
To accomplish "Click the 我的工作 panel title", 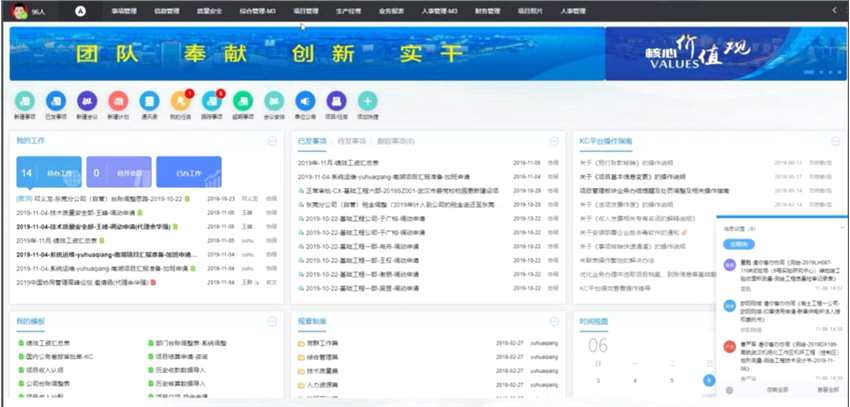I will 30,141.
